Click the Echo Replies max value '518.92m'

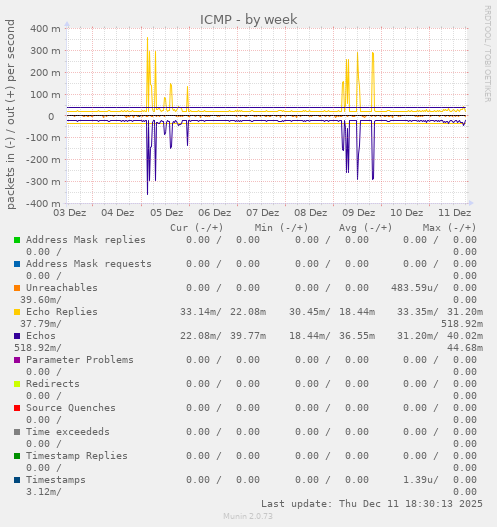pyautogui.click(x=462, y=324)
